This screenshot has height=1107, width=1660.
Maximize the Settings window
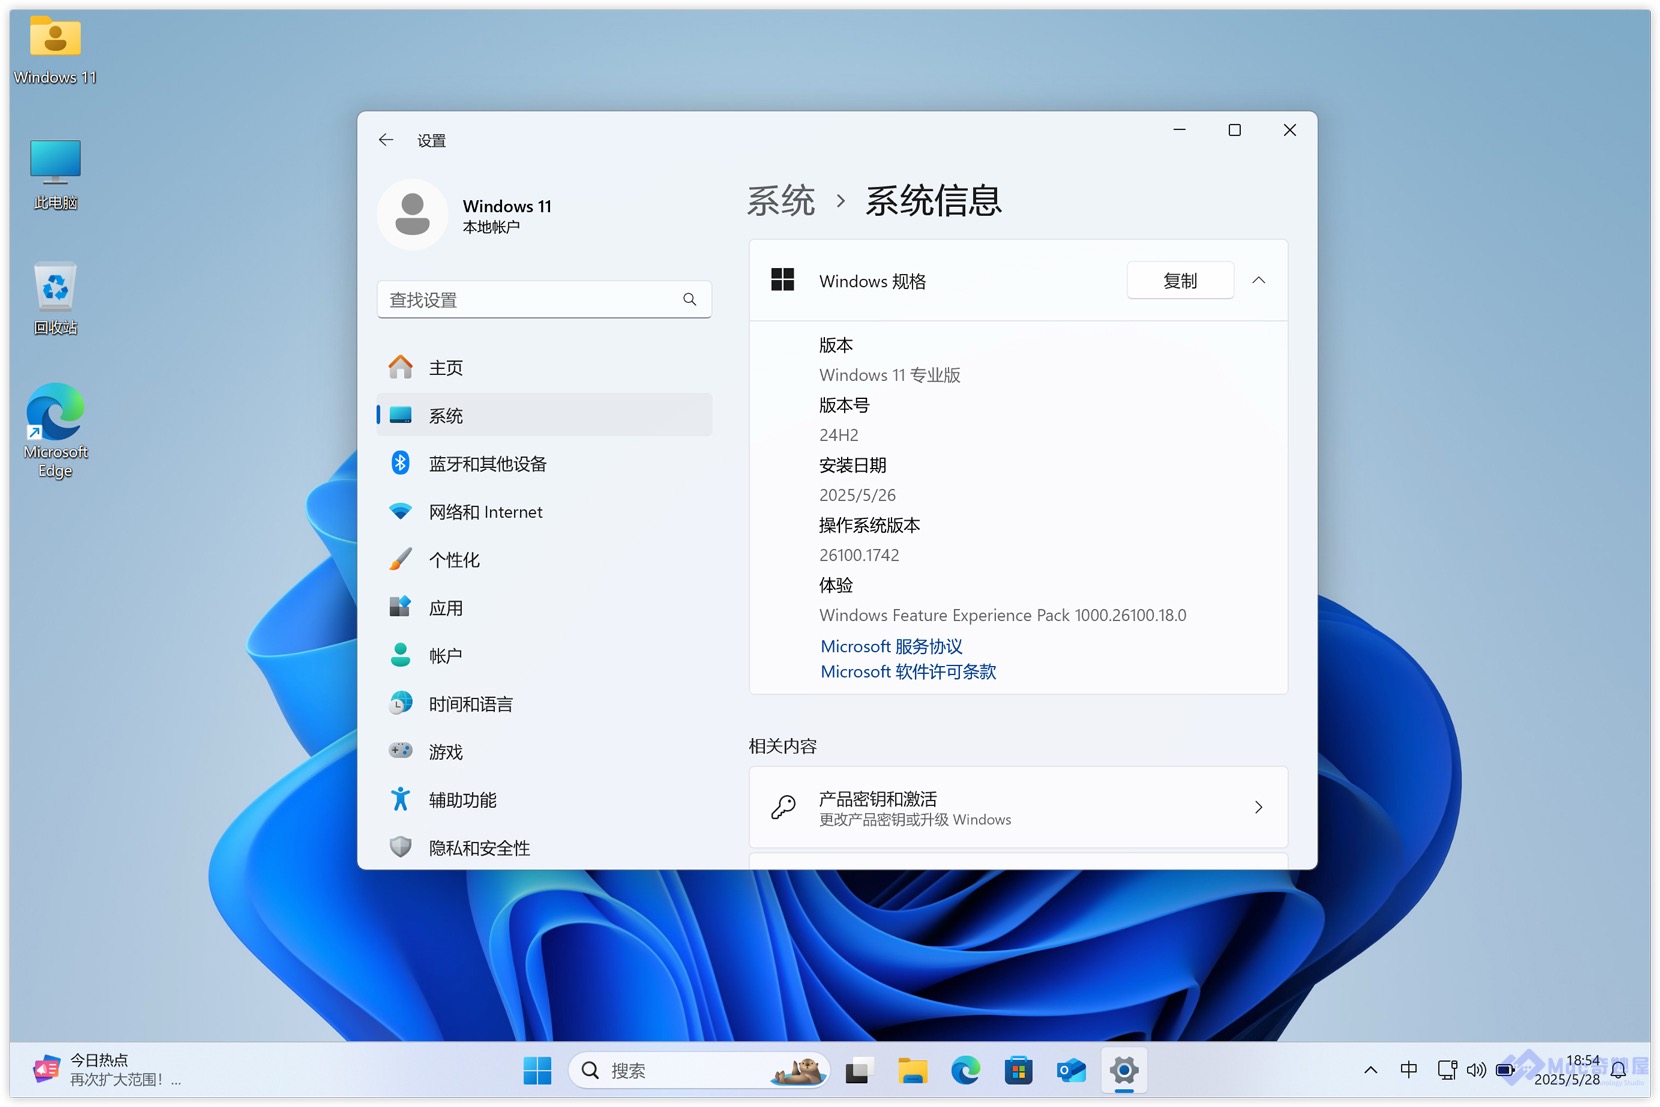[1235, 130]
